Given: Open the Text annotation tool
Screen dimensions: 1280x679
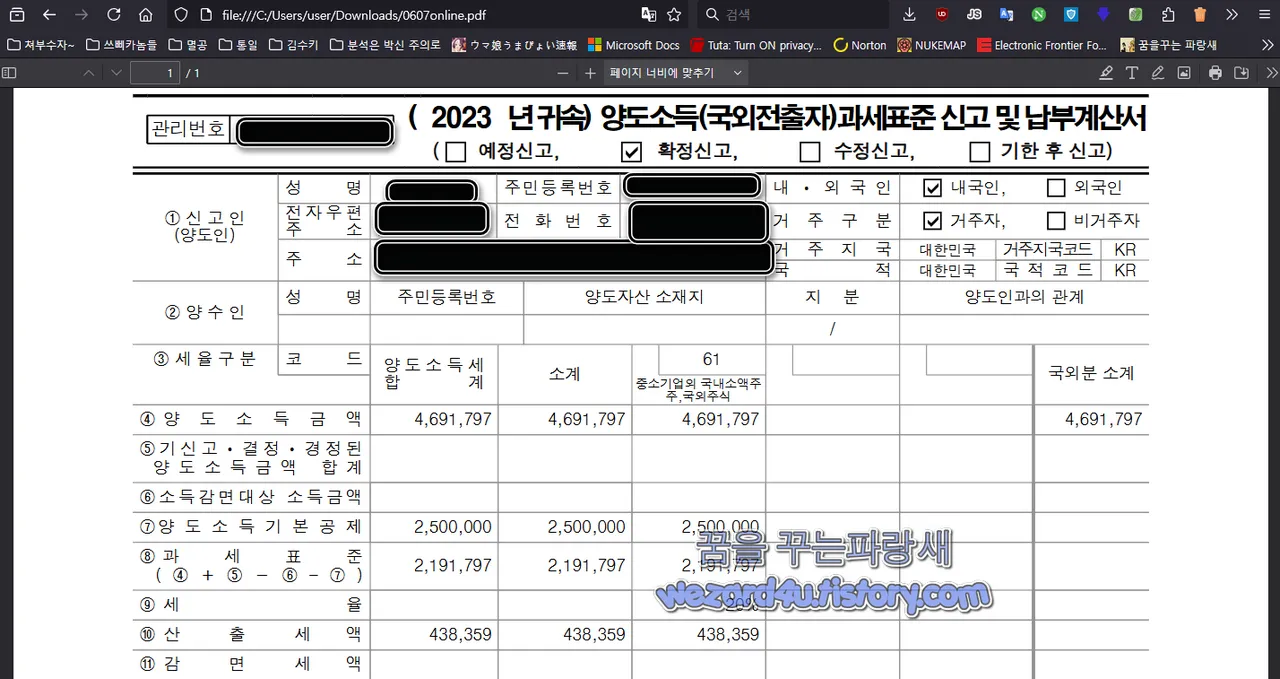Looking at the screenshot, I should coord(1132,73).
